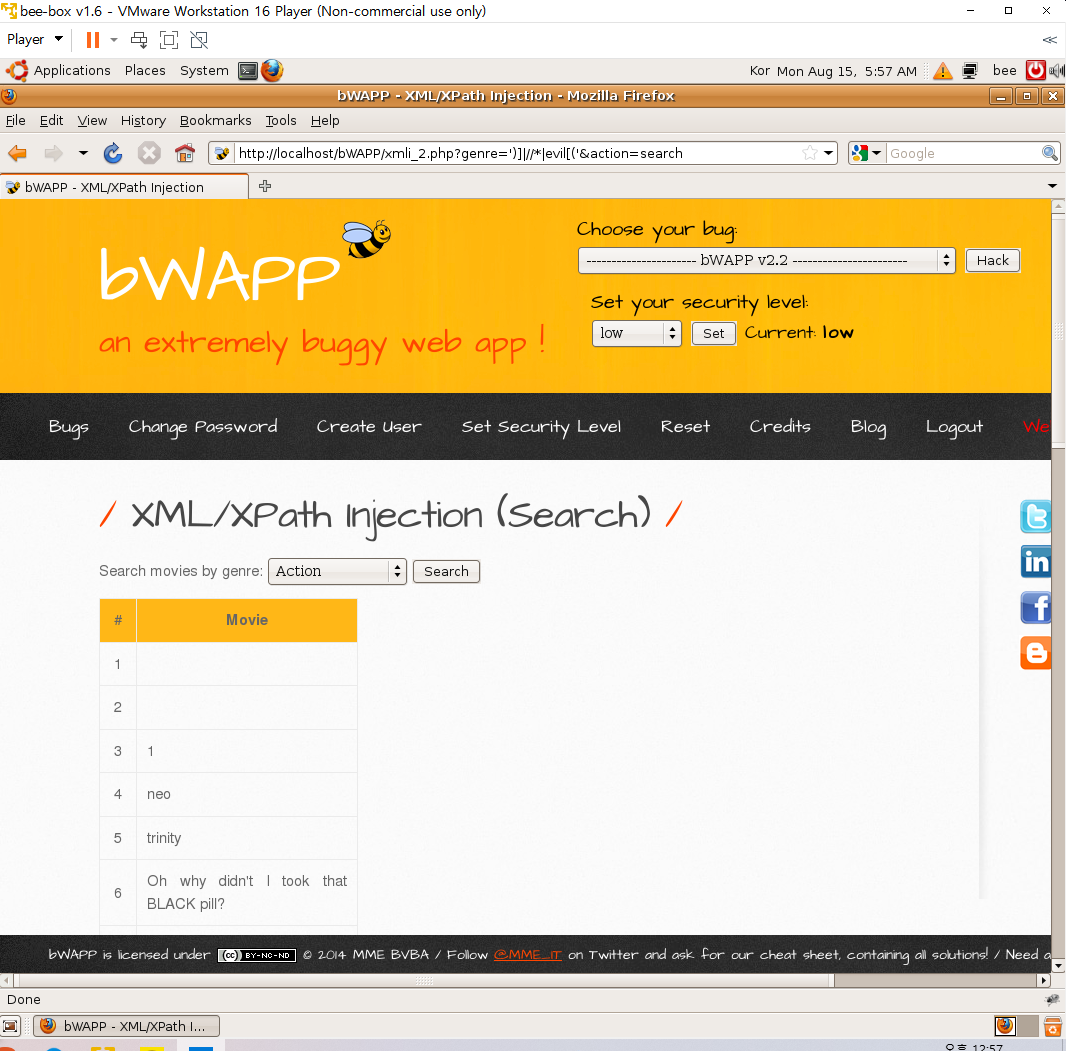Click the stop loading button
The width and height of the screenshot is (1066, 1051).
pos(149,153)
